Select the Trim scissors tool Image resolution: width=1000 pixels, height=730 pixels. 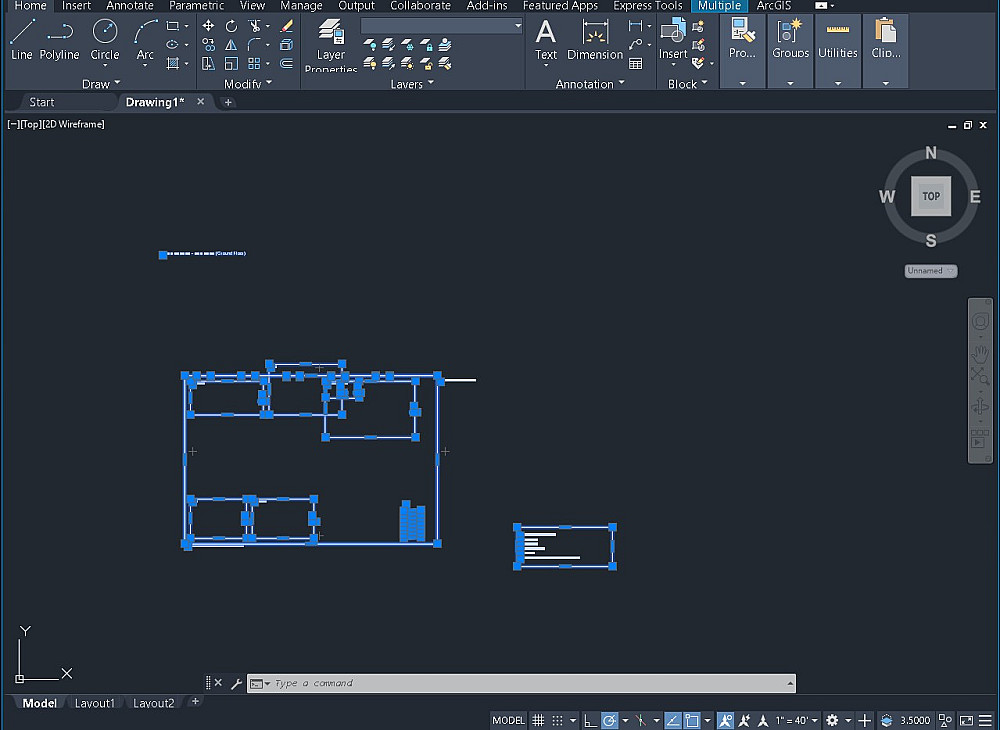(254, 26)
